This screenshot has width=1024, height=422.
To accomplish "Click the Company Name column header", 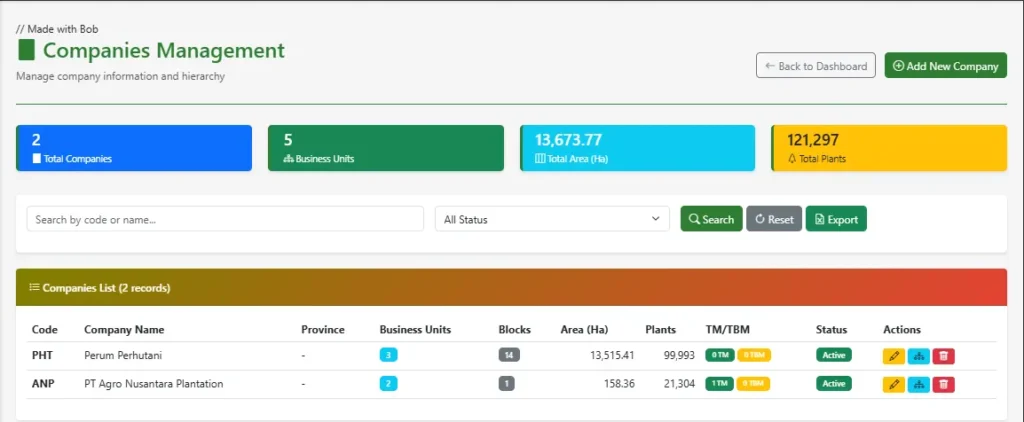I will (x=124, y=329).
